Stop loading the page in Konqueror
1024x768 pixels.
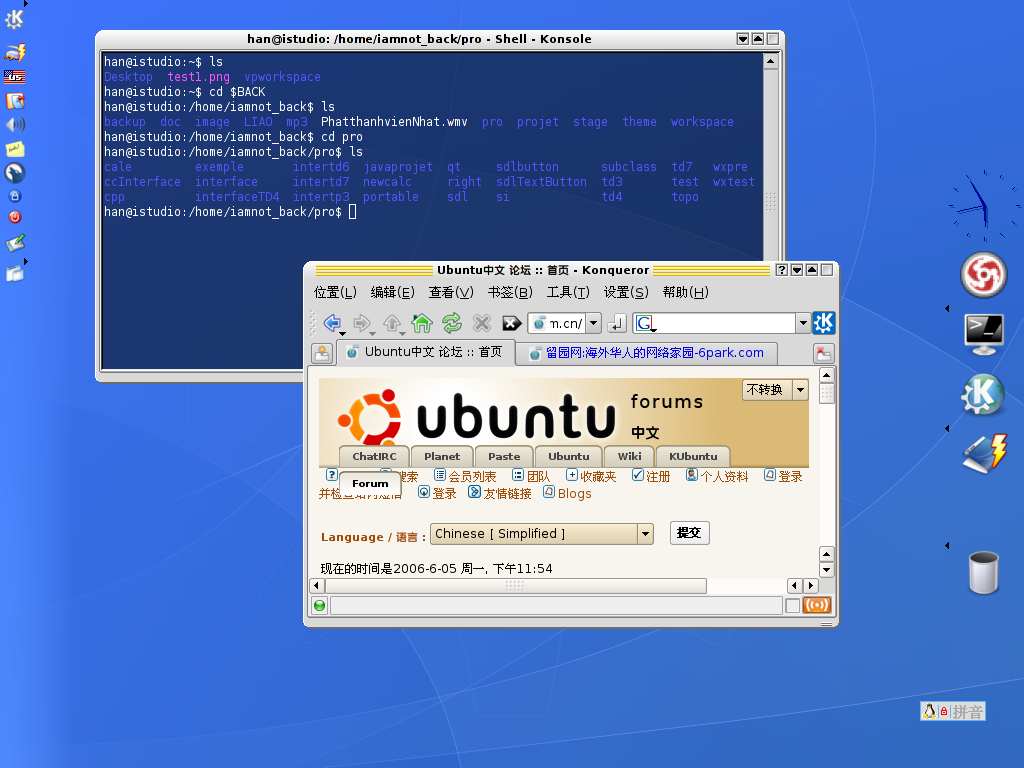tap(482, 323)
